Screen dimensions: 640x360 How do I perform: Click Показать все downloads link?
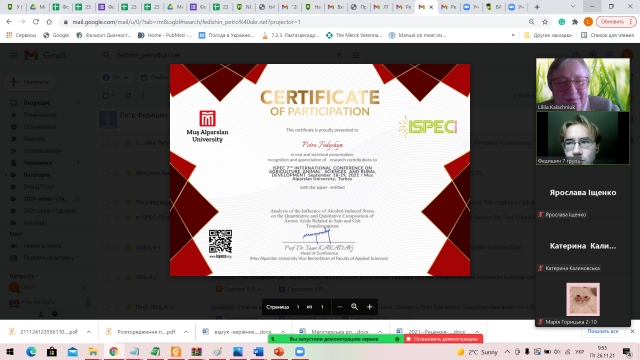tap(602, 331)
